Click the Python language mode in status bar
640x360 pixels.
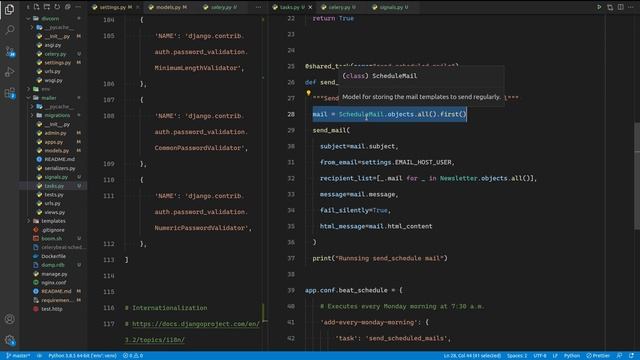click(571, 356)
